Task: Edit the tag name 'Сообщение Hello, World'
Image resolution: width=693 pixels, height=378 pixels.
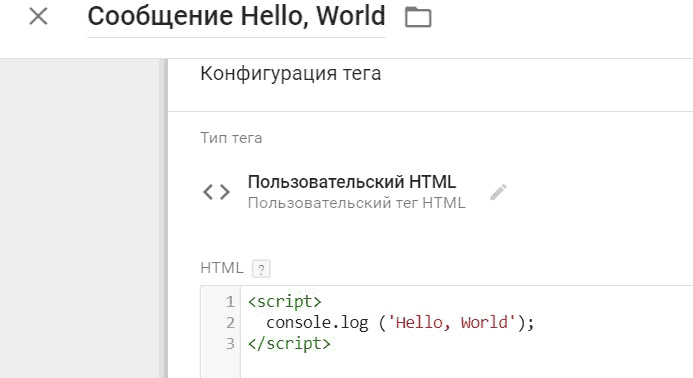Action: [x=236, y=16]
